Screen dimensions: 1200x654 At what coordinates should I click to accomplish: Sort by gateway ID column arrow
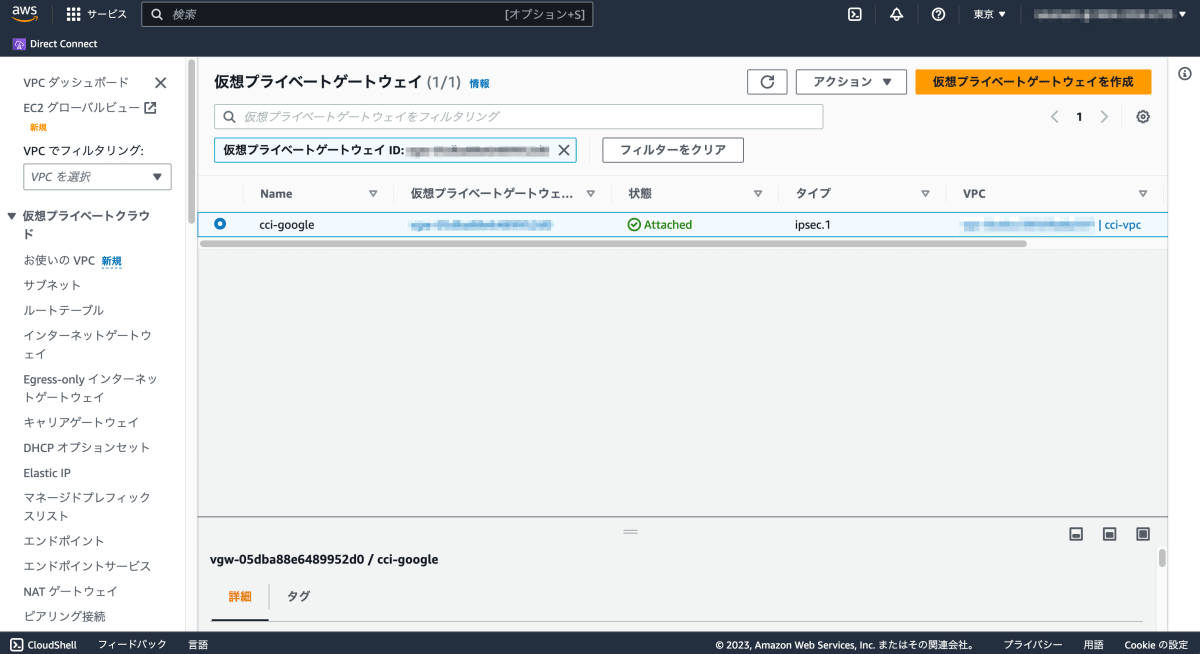(591, 194)
